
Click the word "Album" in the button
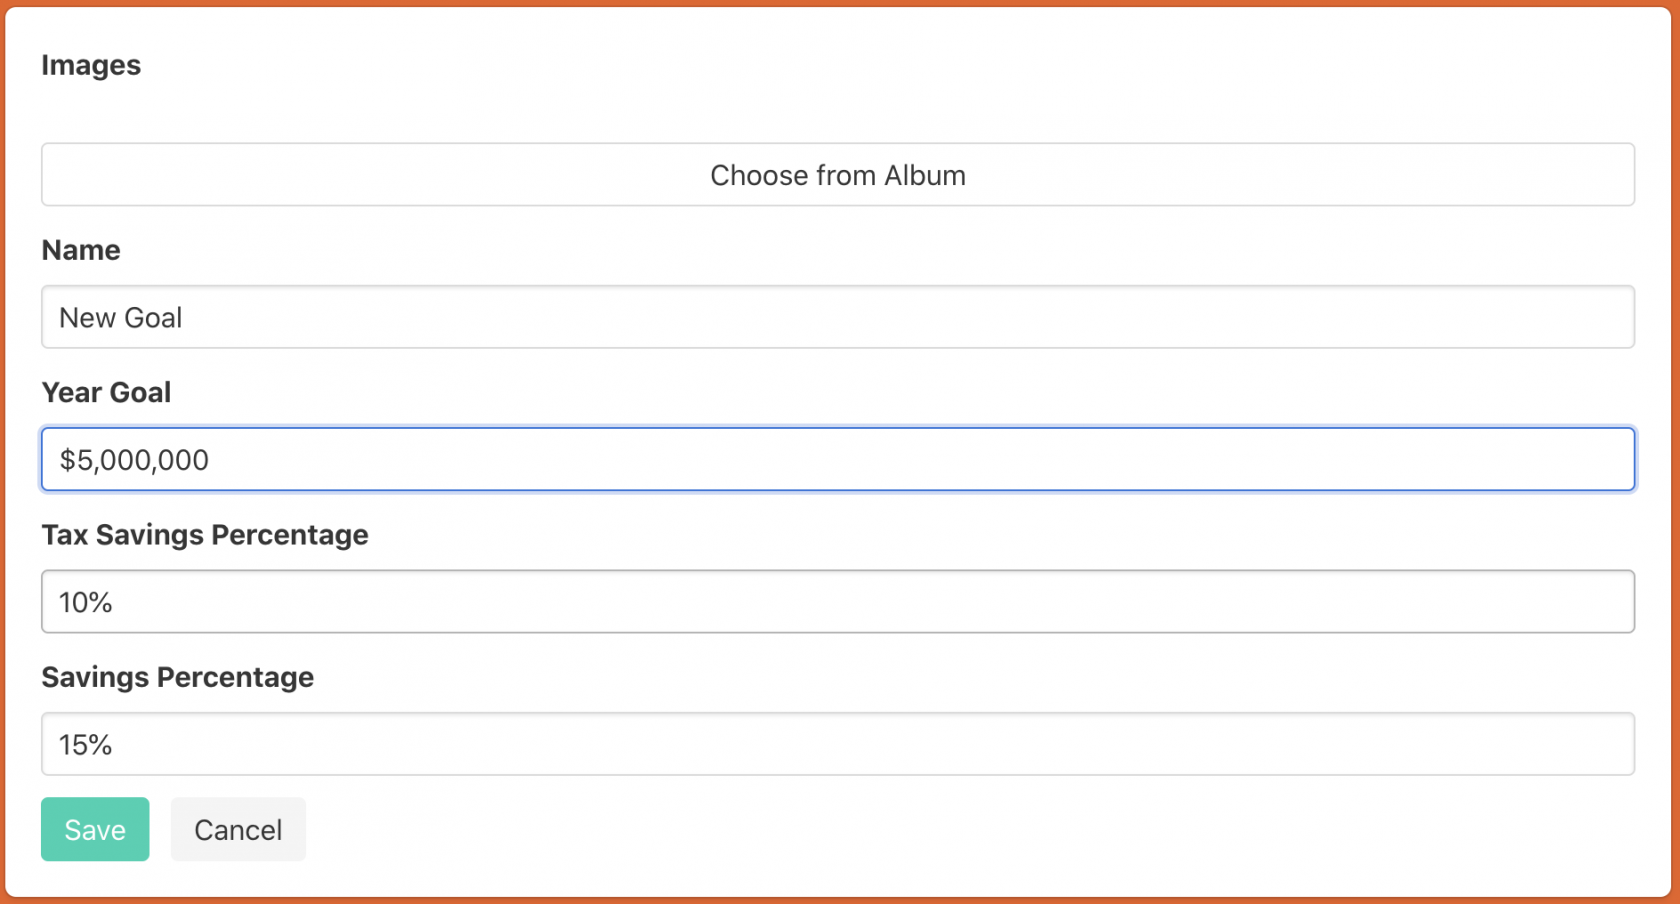coord(925,175)
